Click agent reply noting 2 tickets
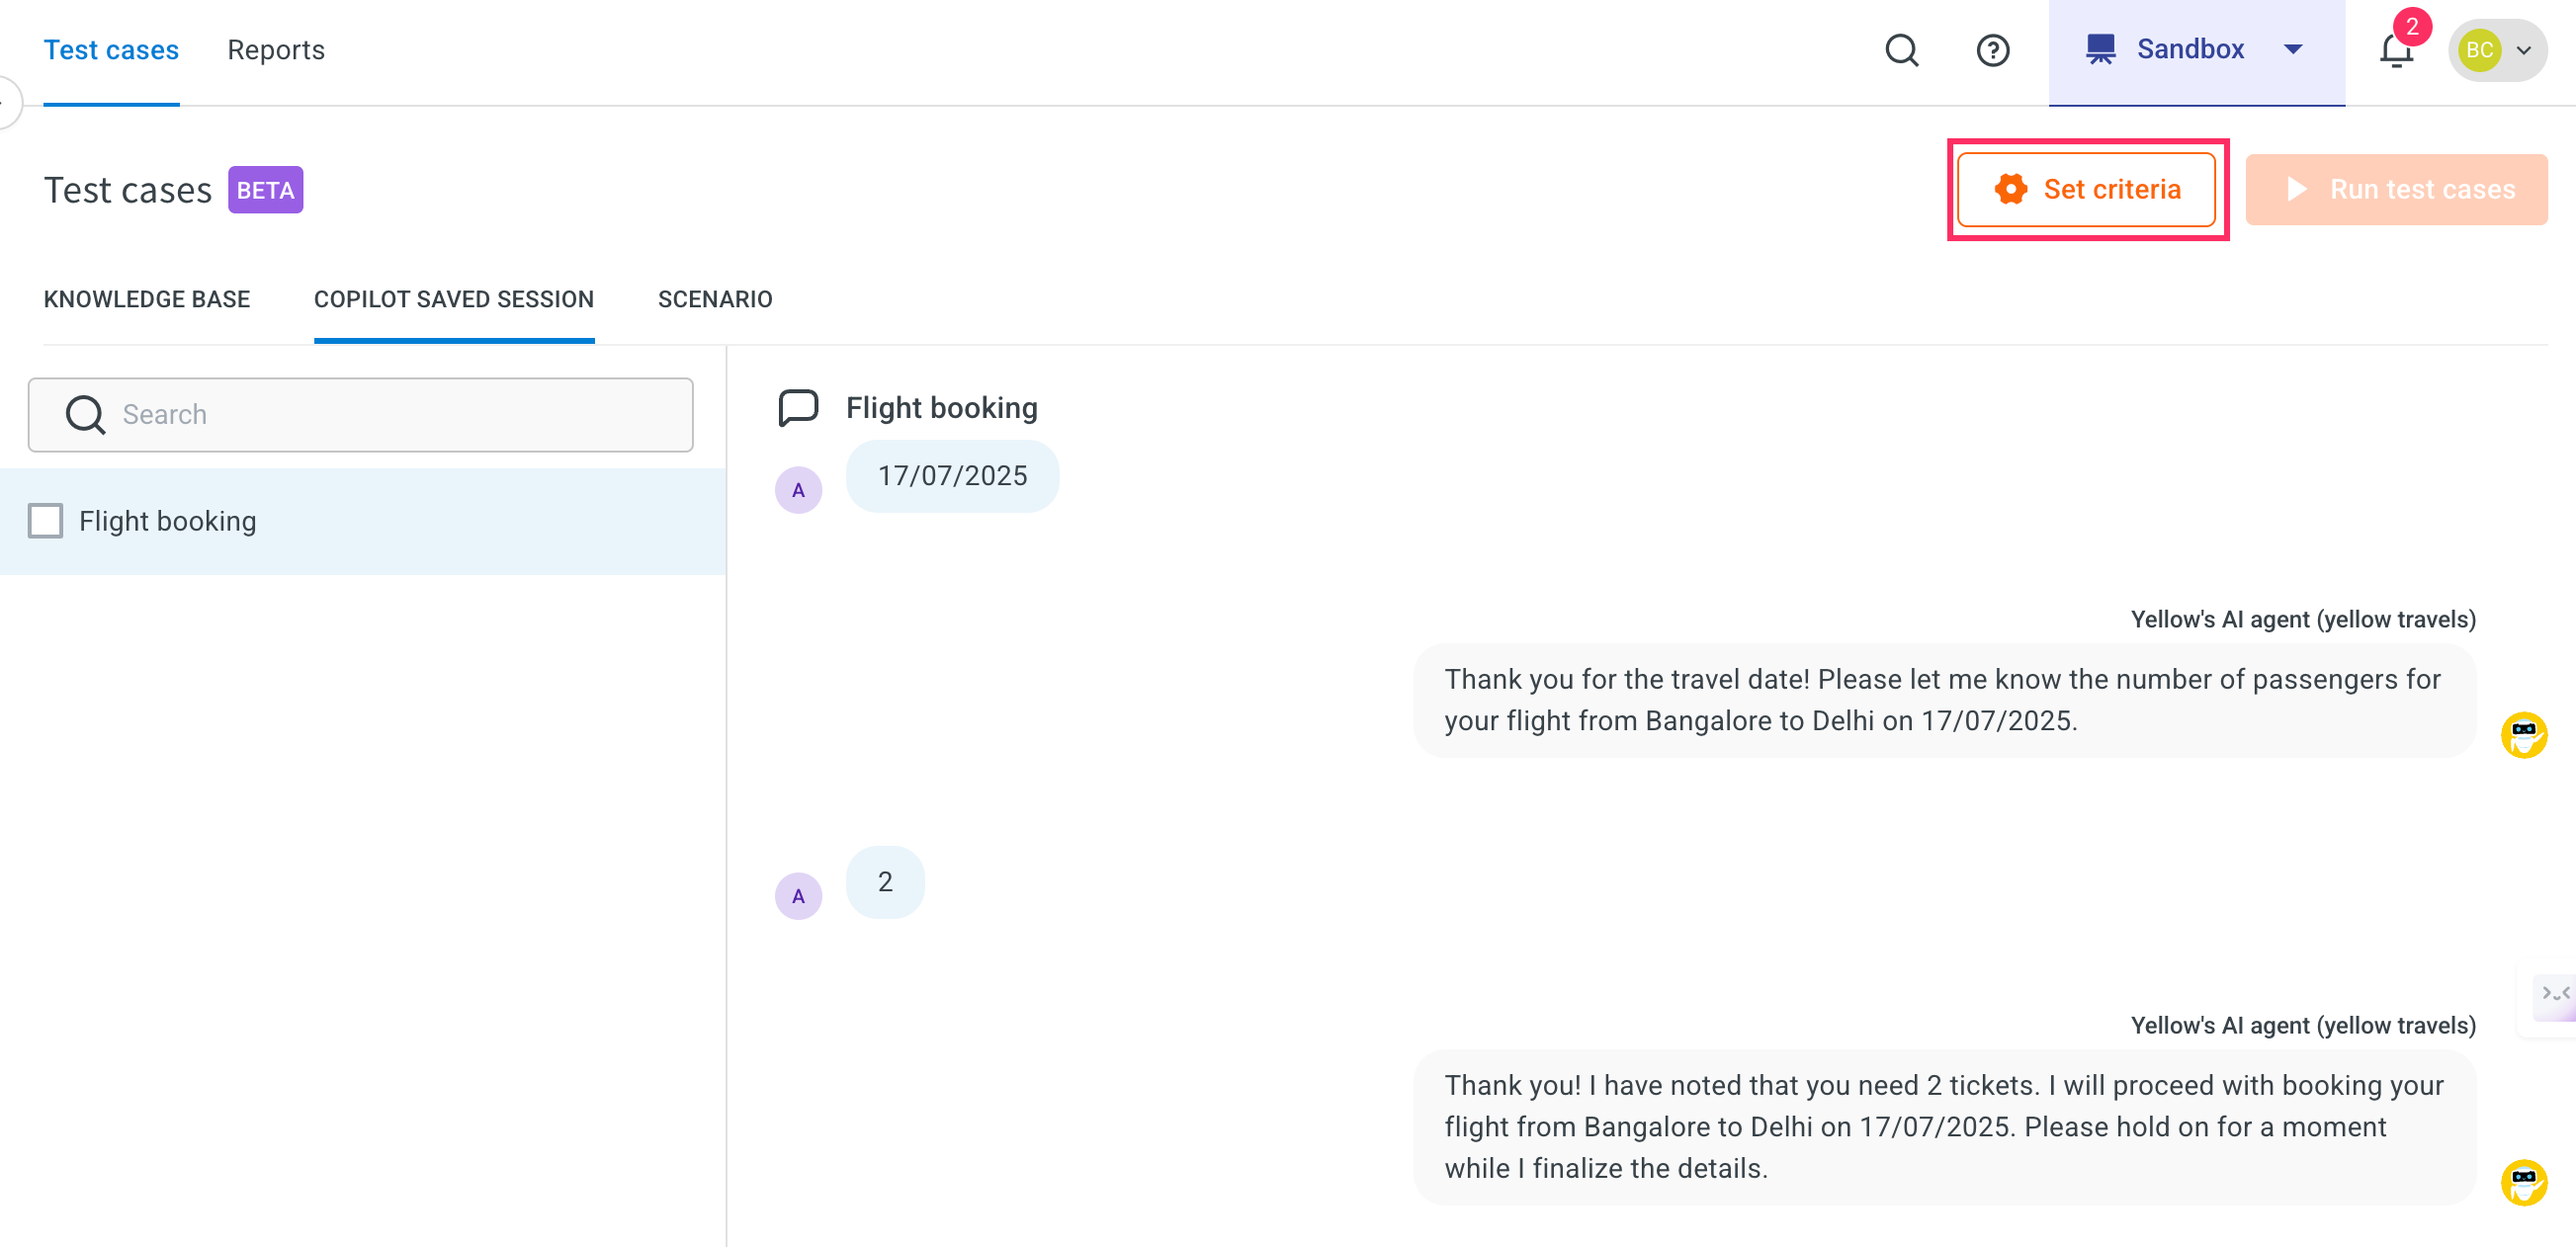 tap(1944, 1127)
